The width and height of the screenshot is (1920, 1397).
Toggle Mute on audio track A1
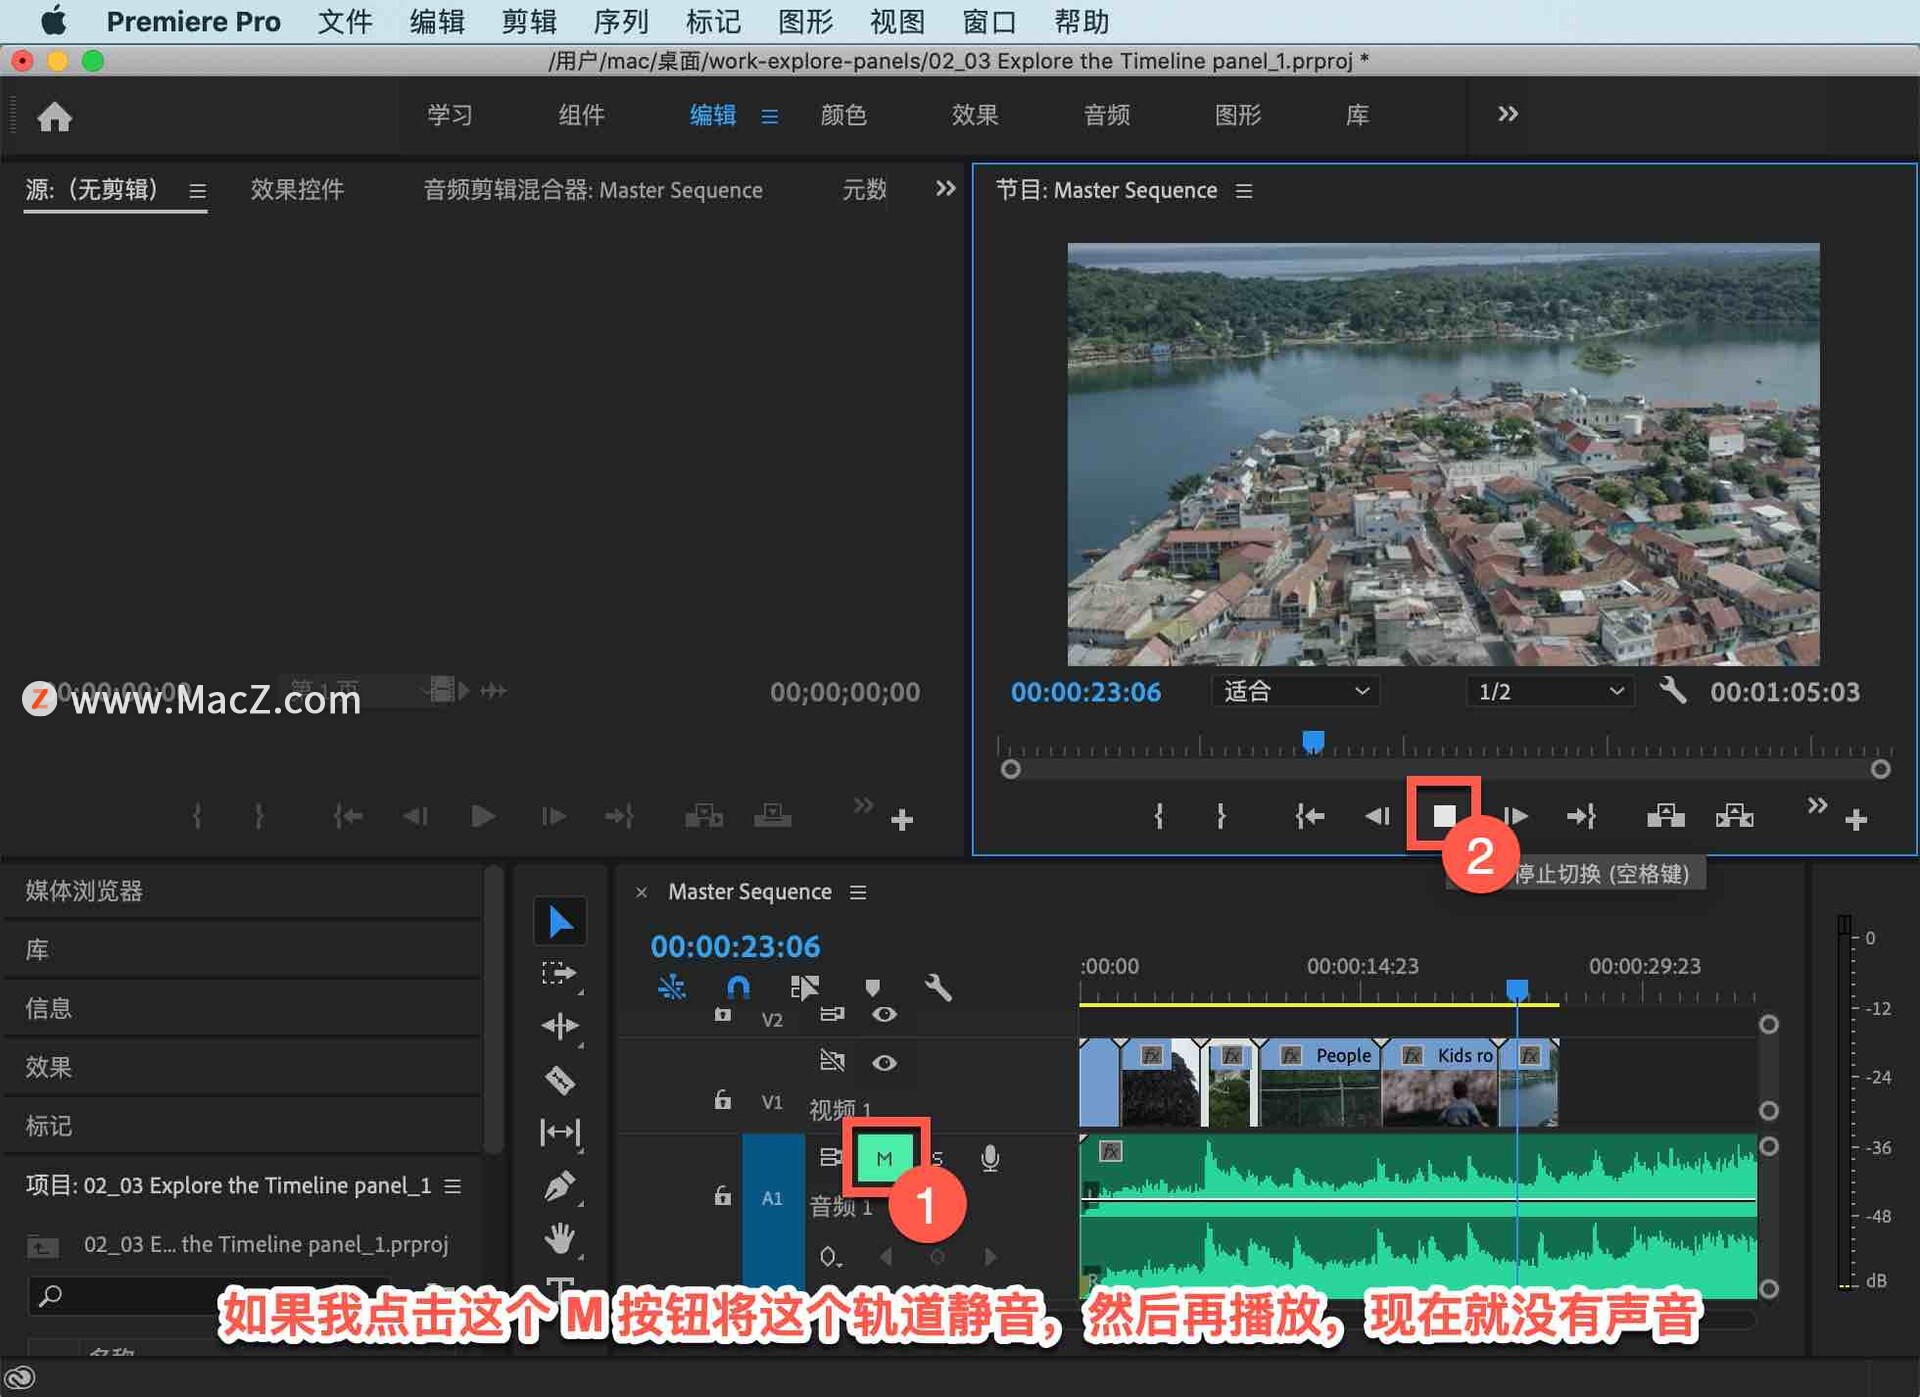(x=884, y=1158)
